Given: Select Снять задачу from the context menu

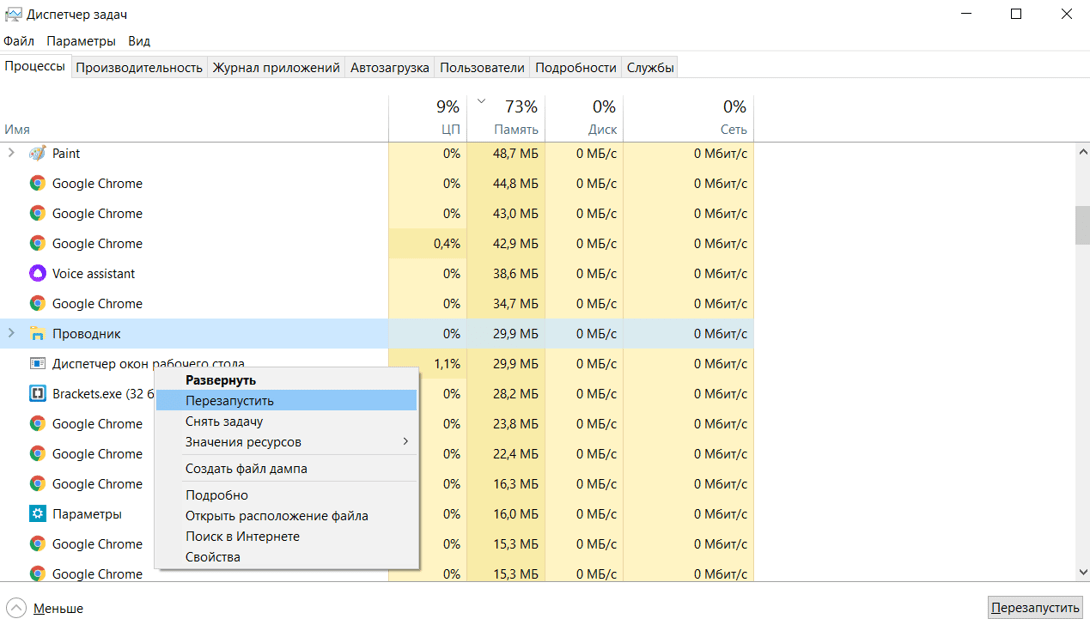Looking at the screenshot, I should click(x=224, y=421).
